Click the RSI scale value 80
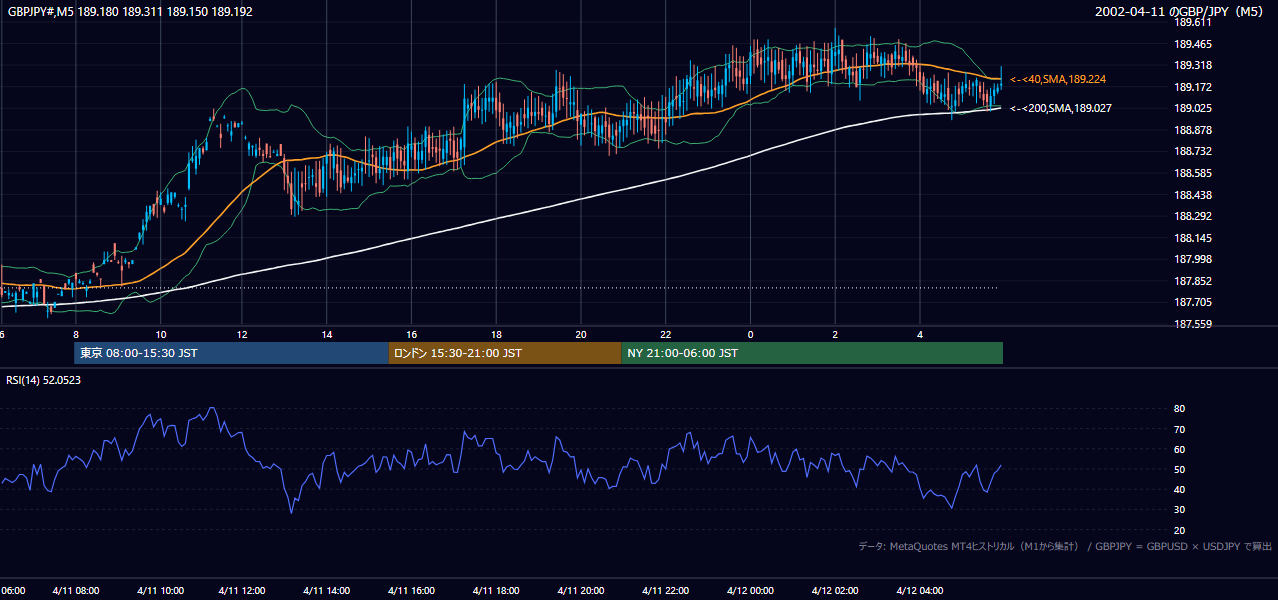The width and height of the screenshot is (1278, 600). (1180, 409)
